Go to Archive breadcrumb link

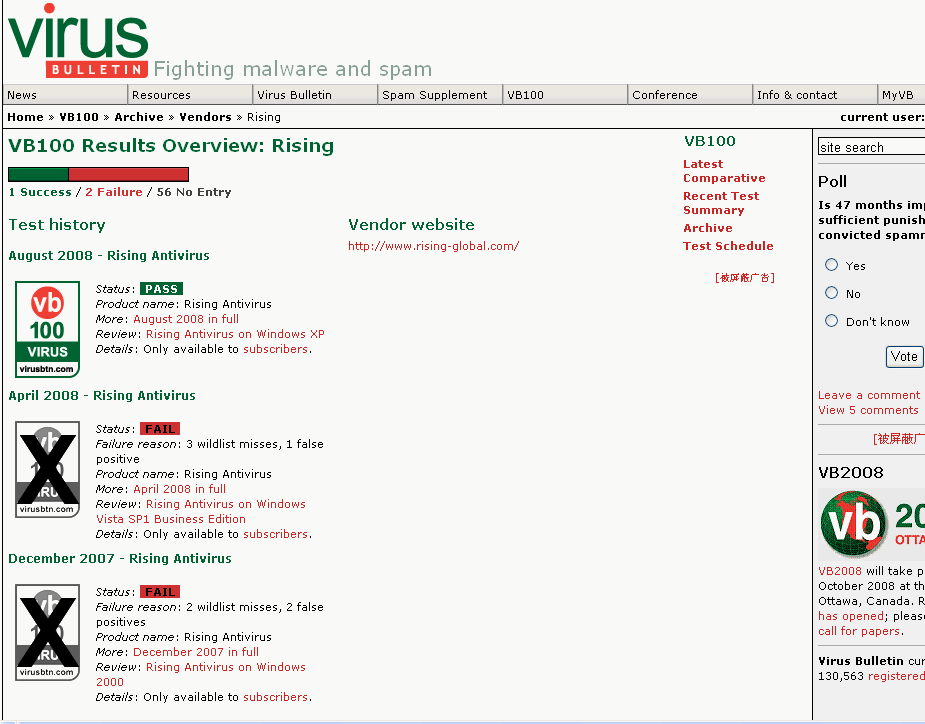coord(139,117)
